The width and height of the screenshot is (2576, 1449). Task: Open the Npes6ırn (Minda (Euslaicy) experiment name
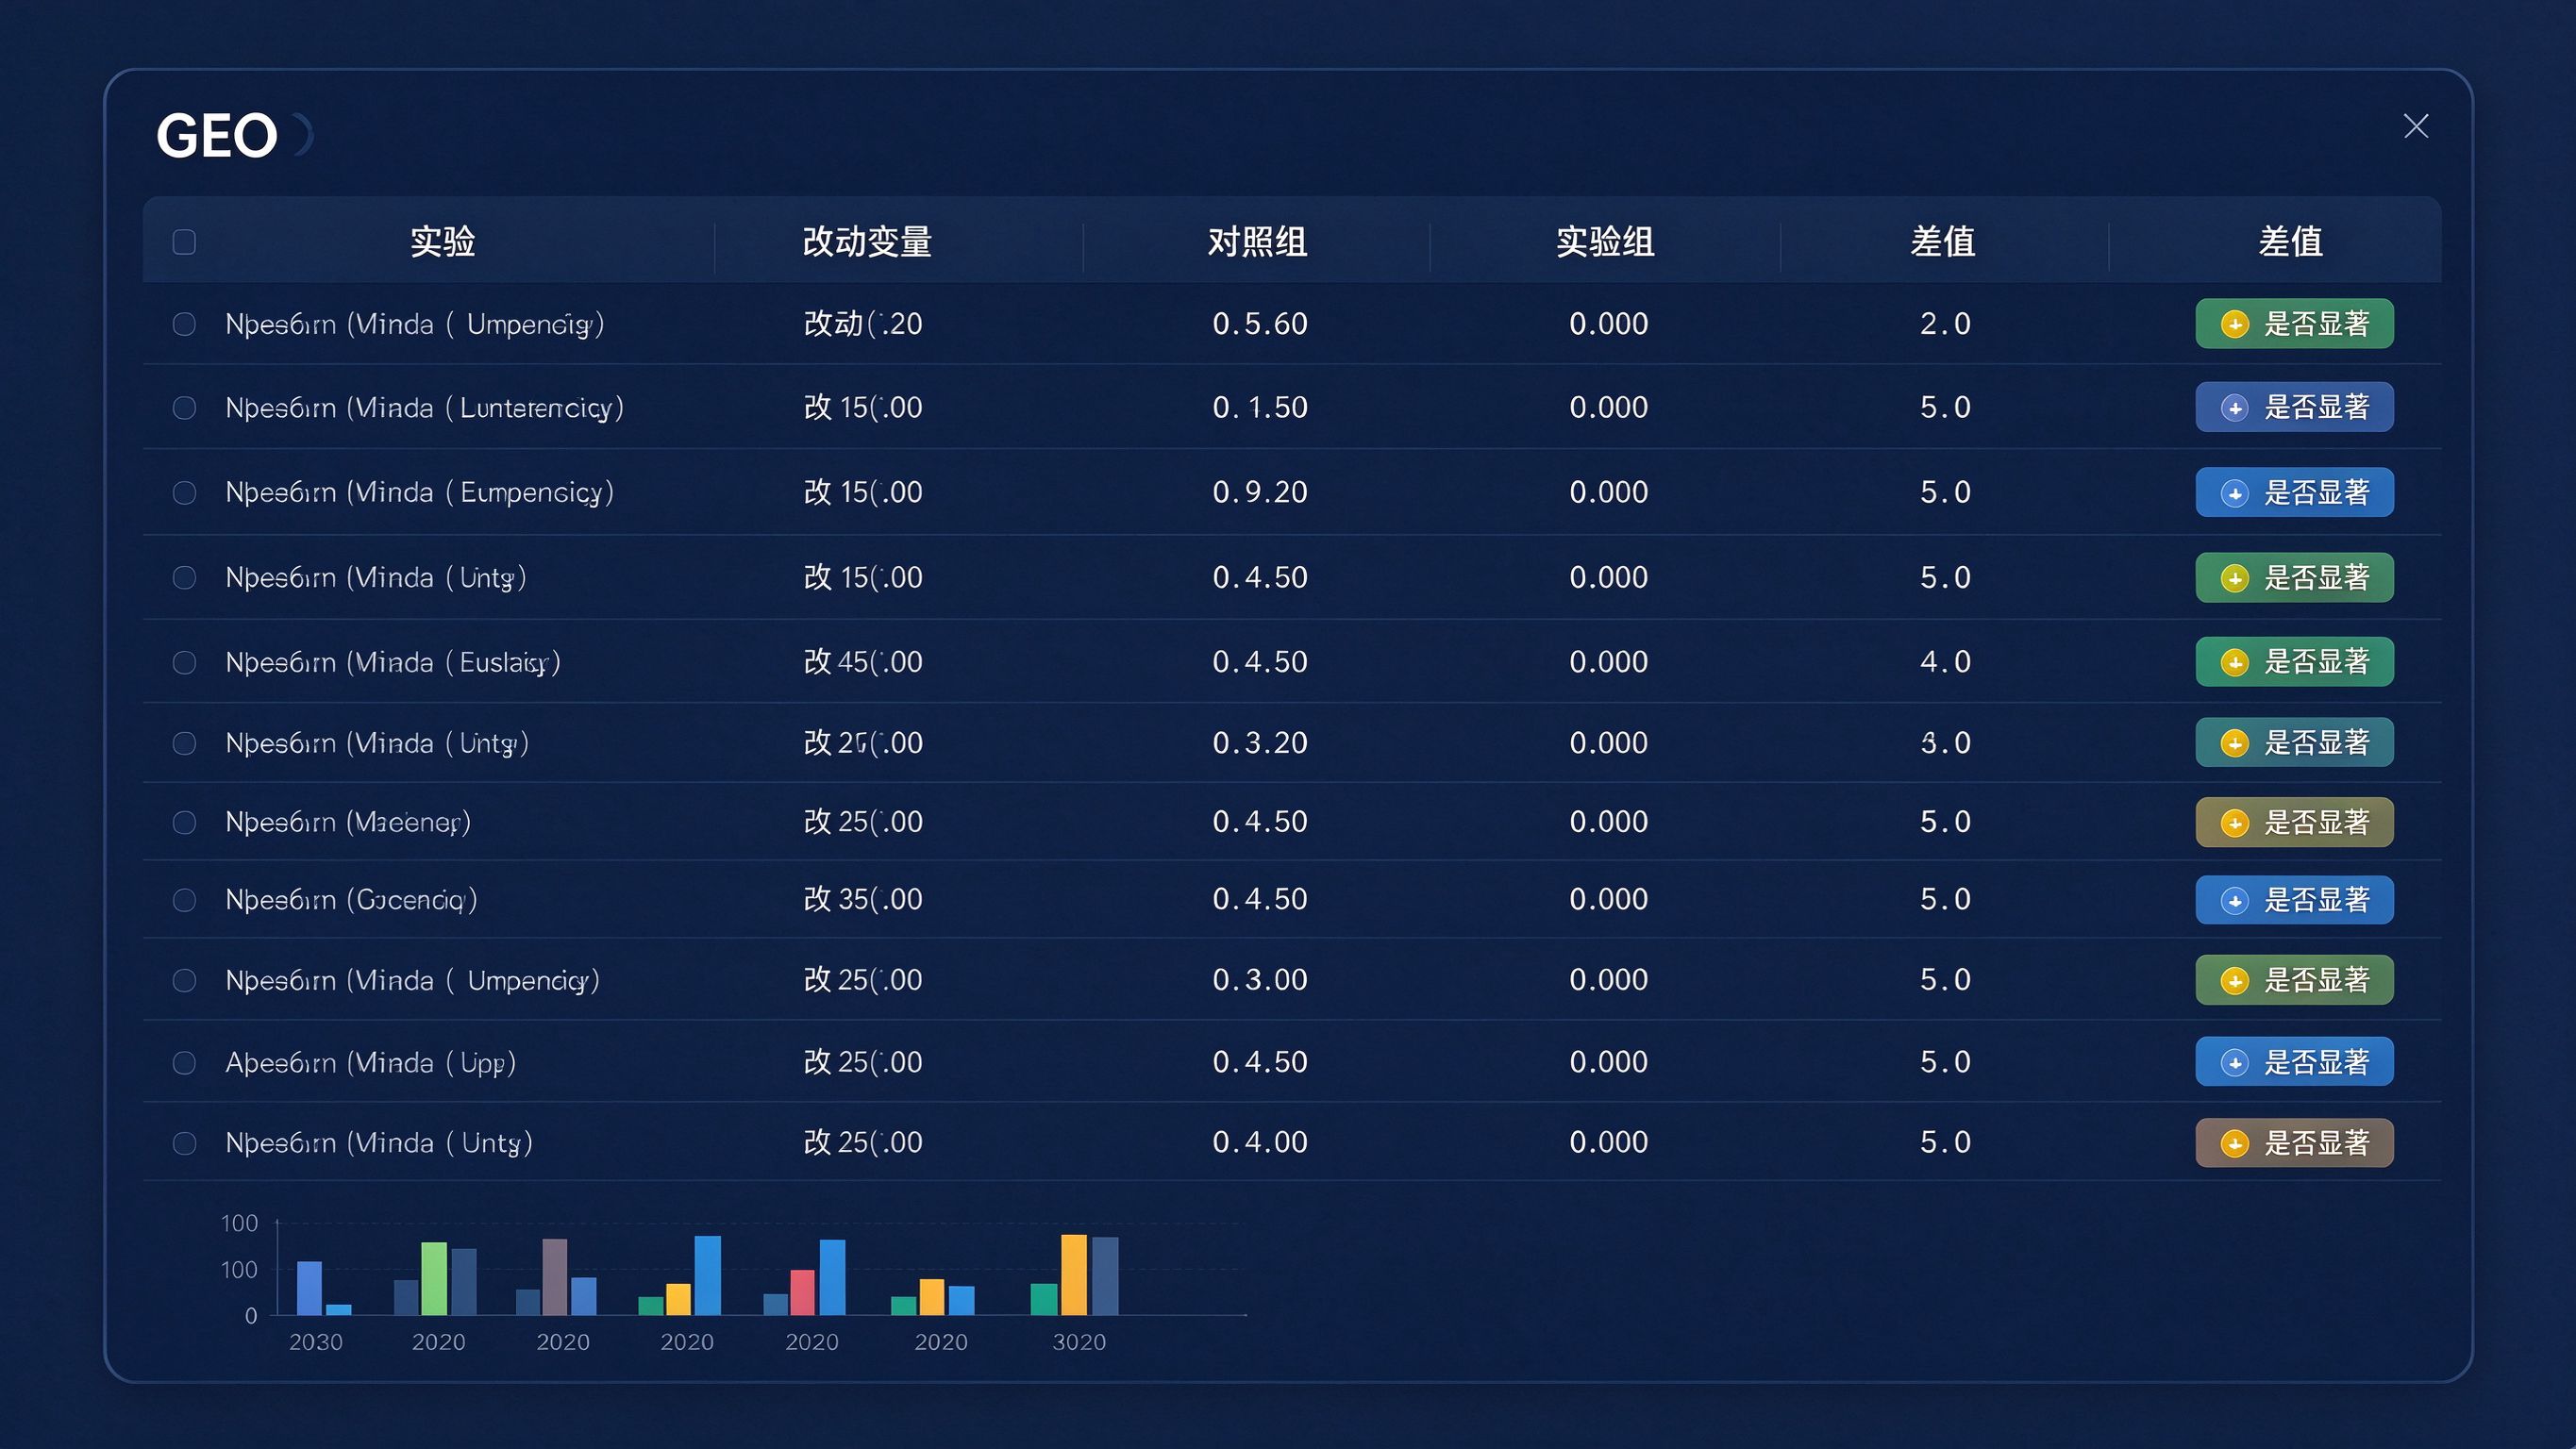click(x=393, y=663)
